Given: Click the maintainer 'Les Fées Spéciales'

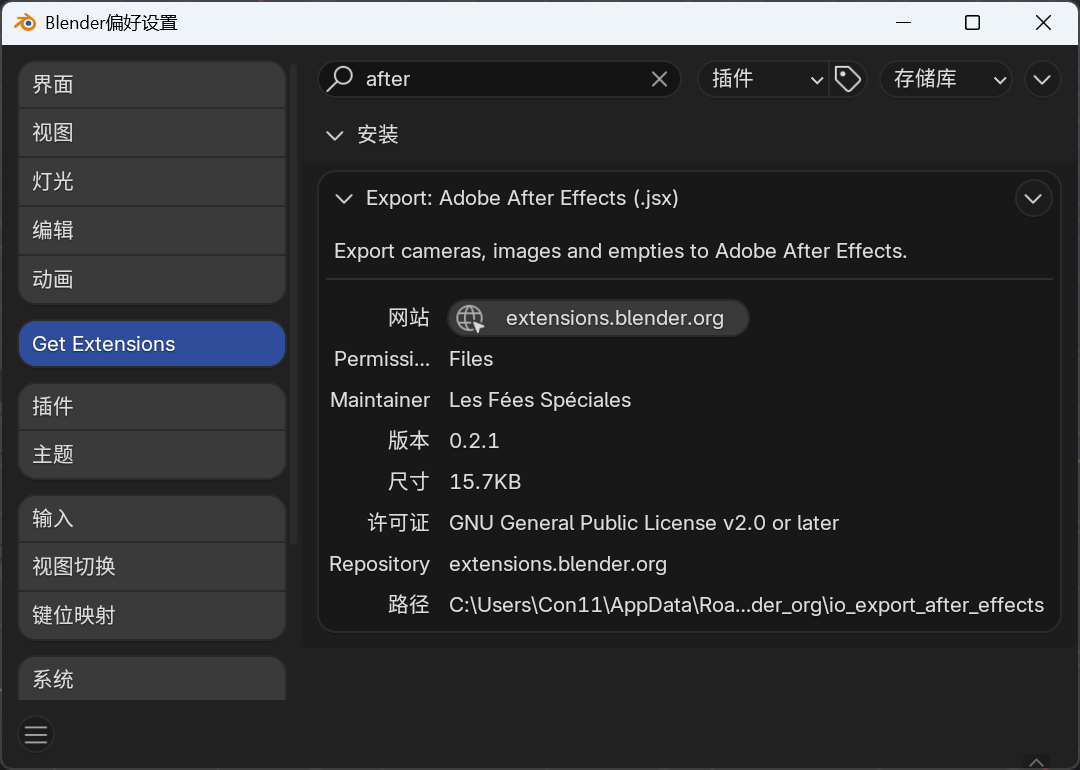Looking at the screenshot, I should [x=540, y=400].
